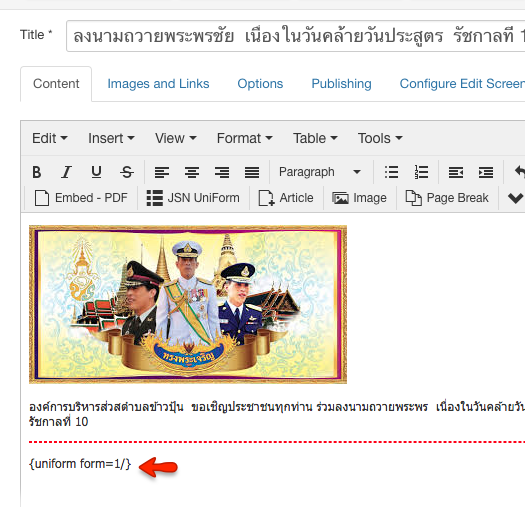Decrease indent of paragraph
The image size is (525, 507).
click(456, 172)
